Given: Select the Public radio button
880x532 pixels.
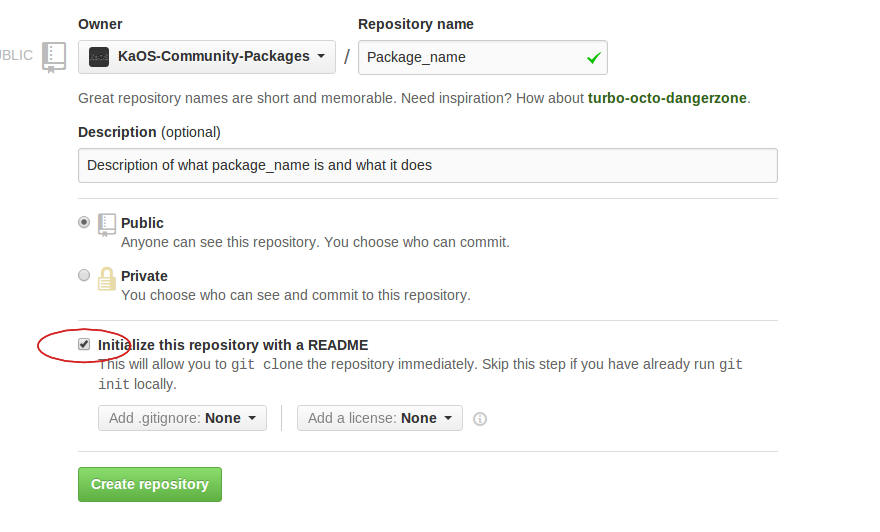Looking at the screenshot, I should pos(84,222).
